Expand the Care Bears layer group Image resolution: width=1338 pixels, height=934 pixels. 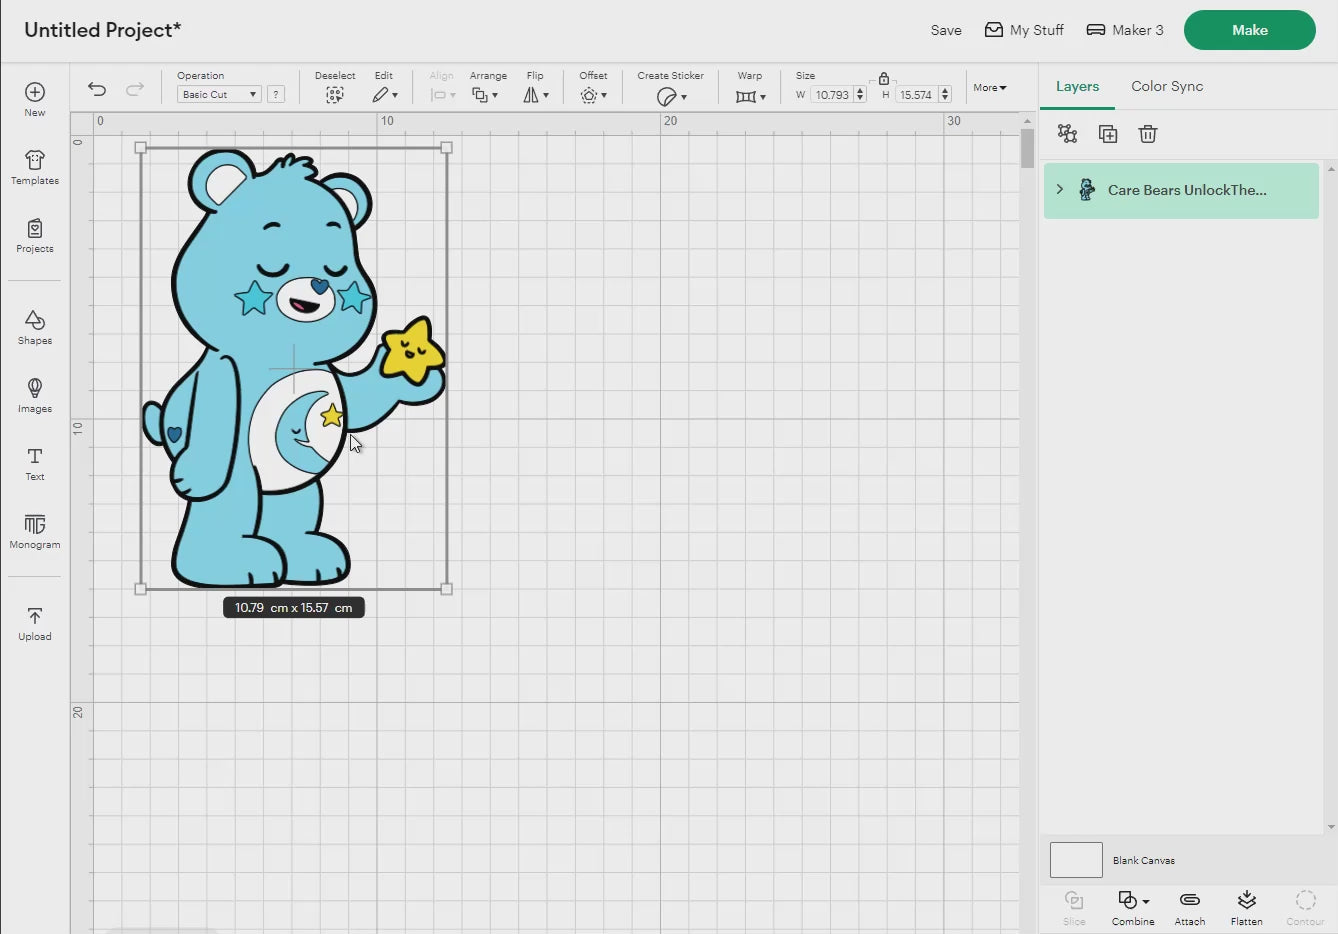click(x=1060, y=189)
